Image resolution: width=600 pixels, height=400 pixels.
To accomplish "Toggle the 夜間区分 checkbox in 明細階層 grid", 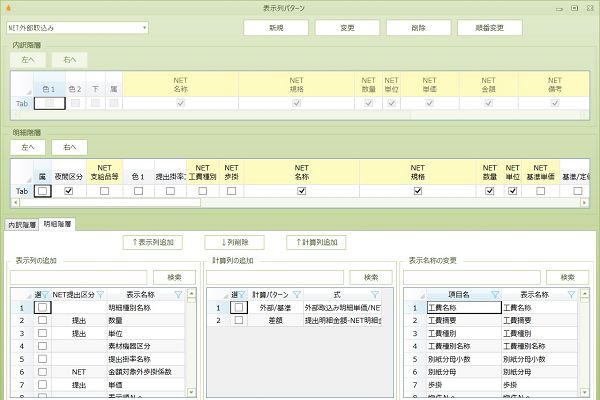I will click(68, 191).
